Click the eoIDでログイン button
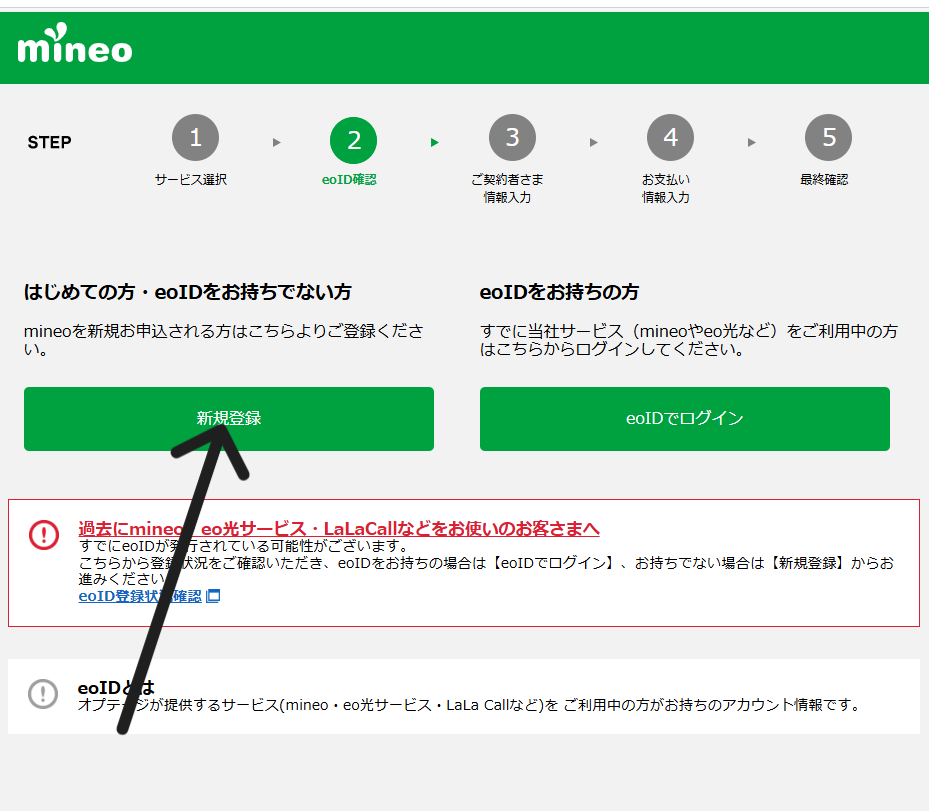This screenshot has height=811, width=929. coord(685,419)
